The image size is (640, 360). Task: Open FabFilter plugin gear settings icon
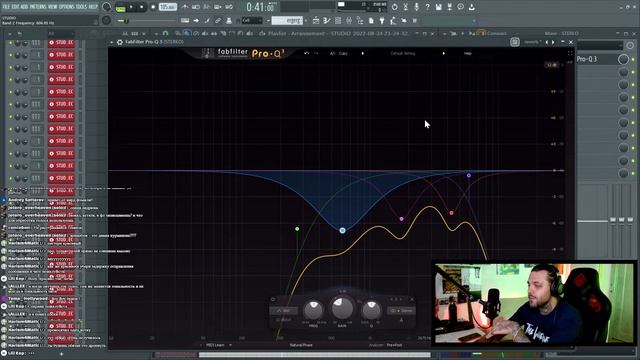(120, 42)
